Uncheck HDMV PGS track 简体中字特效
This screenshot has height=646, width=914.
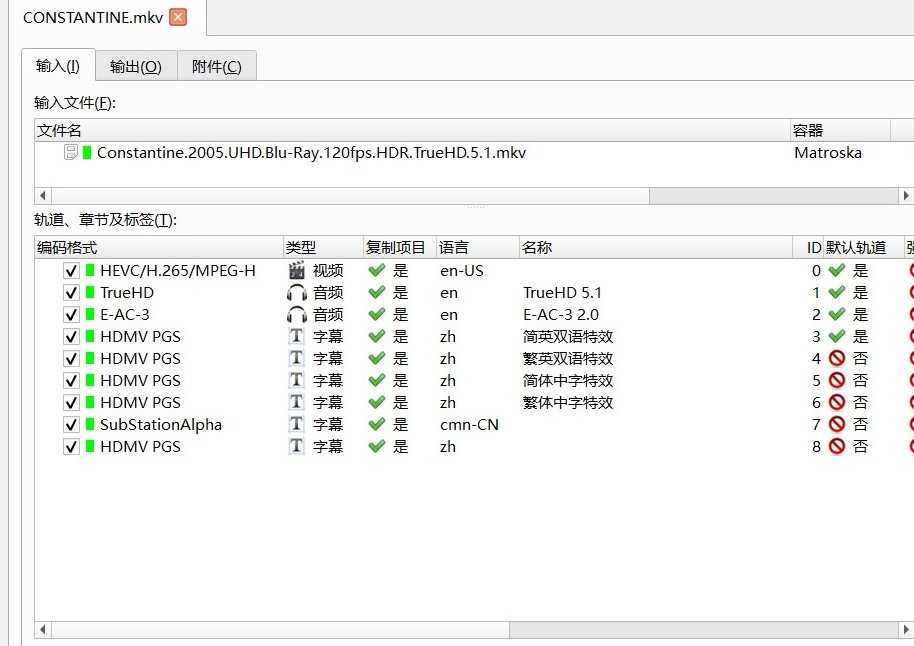point(71,381)
